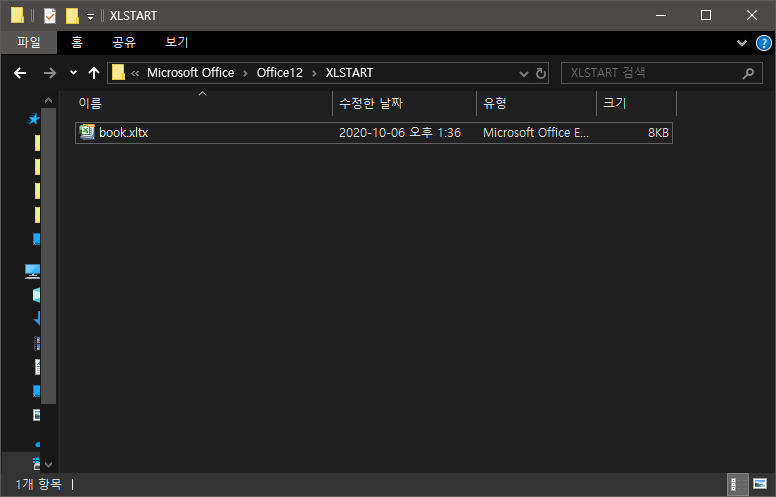Open Quick access star in navigation pane
776x497 pixels.
tap(33, 119)
